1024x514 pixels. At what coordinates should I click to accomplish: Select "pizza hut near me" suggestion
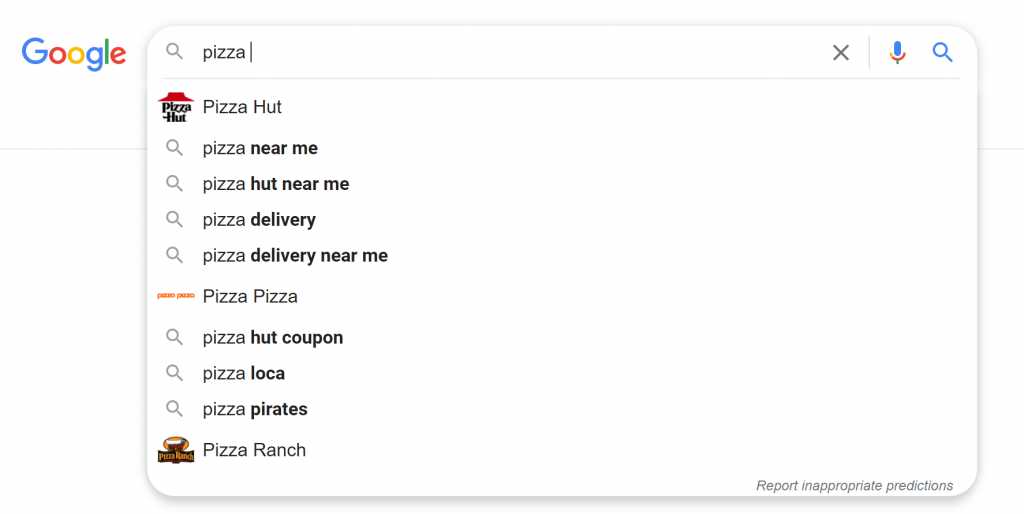pyautogui.click(x=562, y=184)
